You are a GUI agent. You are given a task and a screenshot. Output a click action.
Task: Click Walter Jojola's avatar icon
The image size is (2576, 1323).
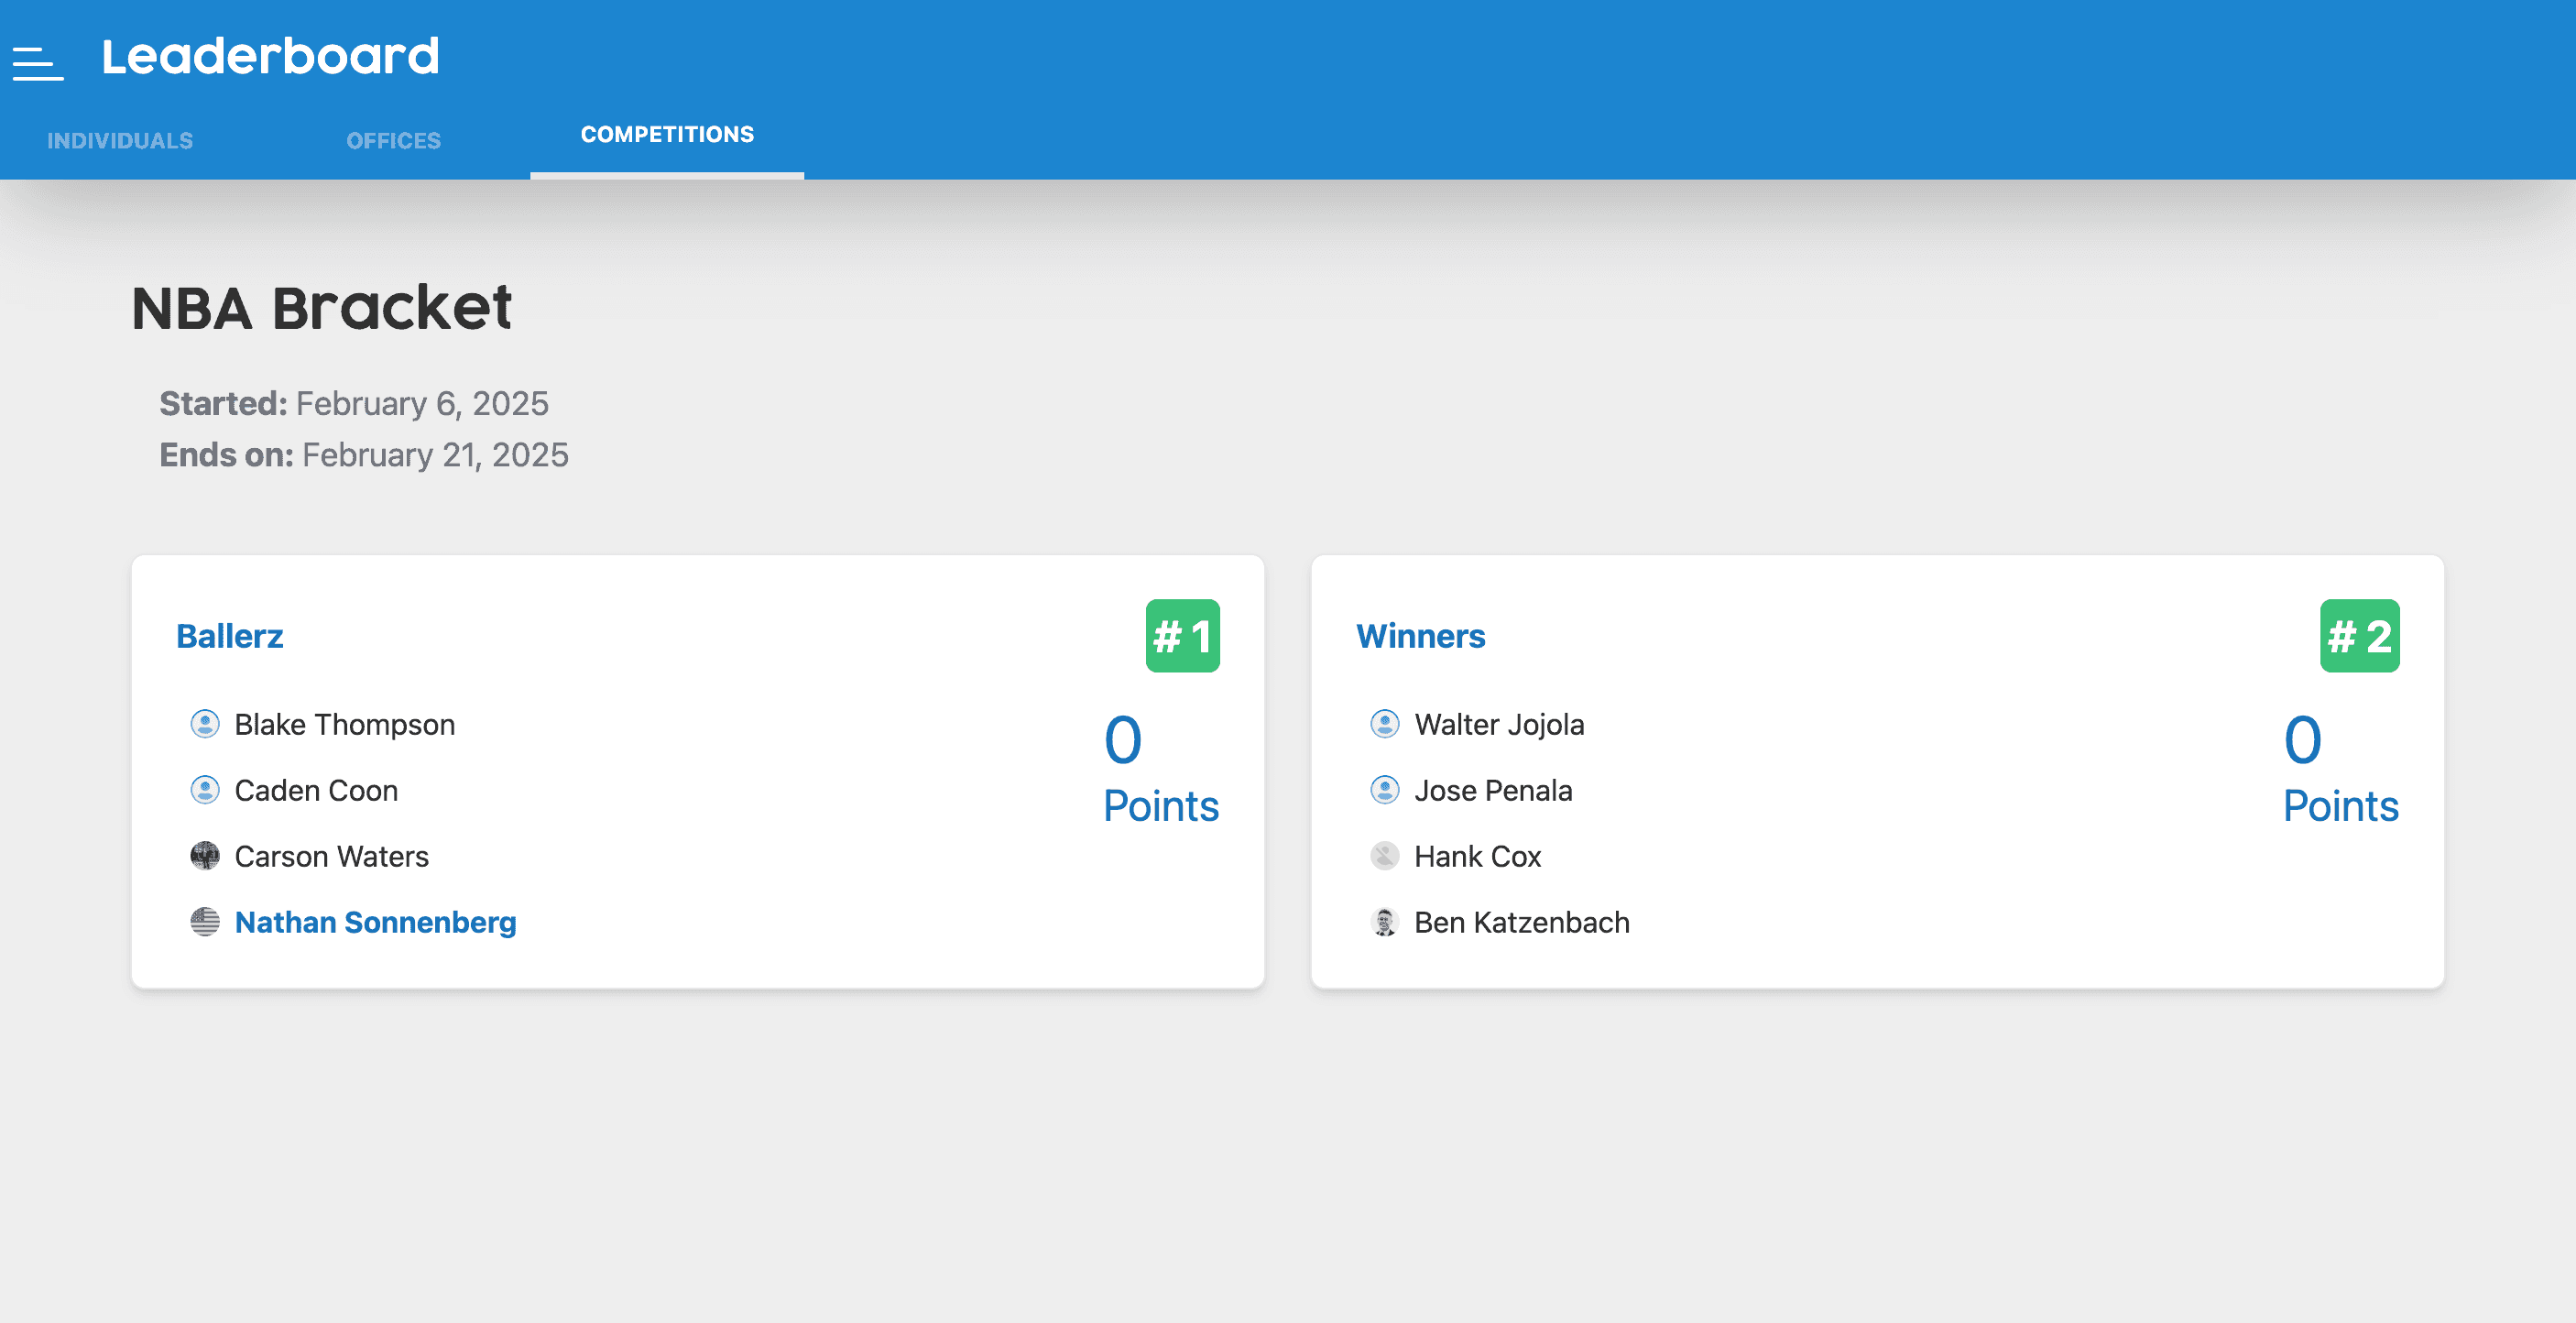click(x=1384, y=724)
